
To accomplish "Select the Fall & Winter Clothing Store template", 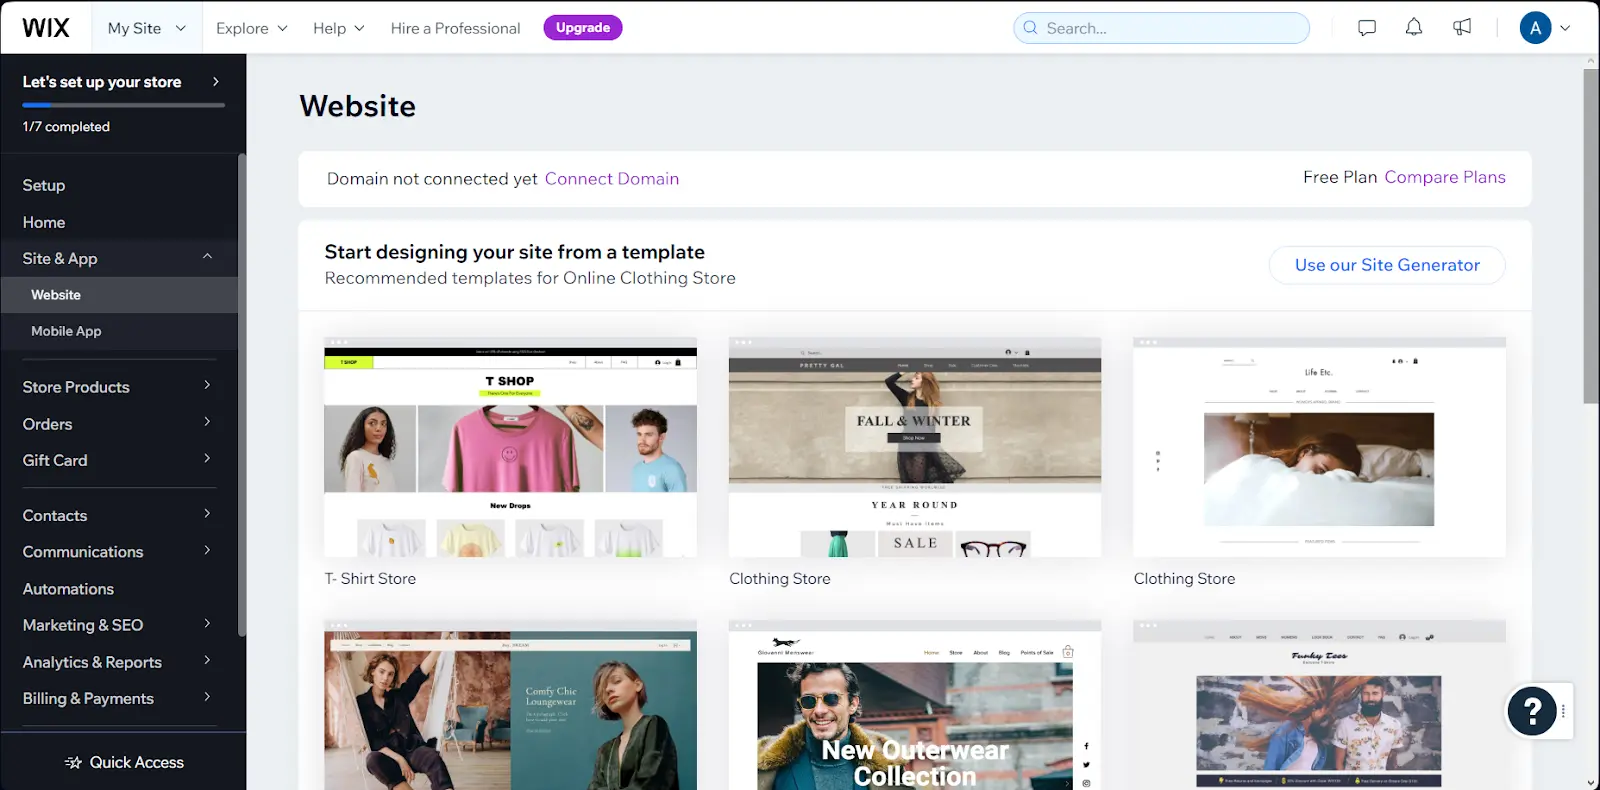I will pos(915,447).
